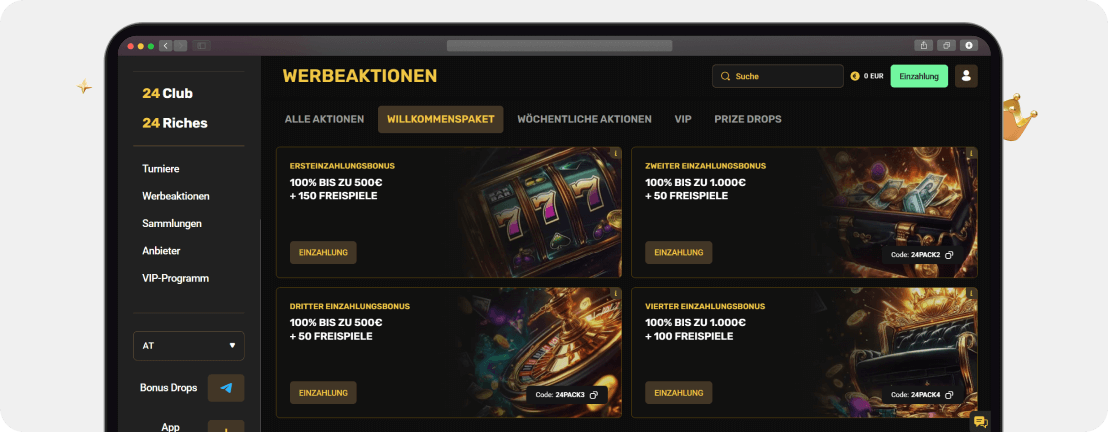This screenshot has width=1108, height=432.
Task: Open the user profile icon
Action: [x=966, y=76]
